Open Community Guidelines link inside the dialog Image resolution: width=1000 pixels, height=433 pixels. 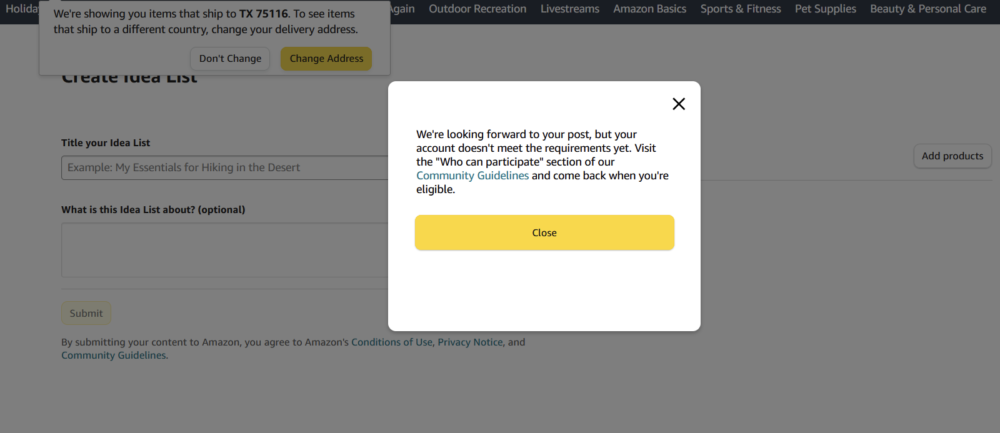click(x=472, y=176)
